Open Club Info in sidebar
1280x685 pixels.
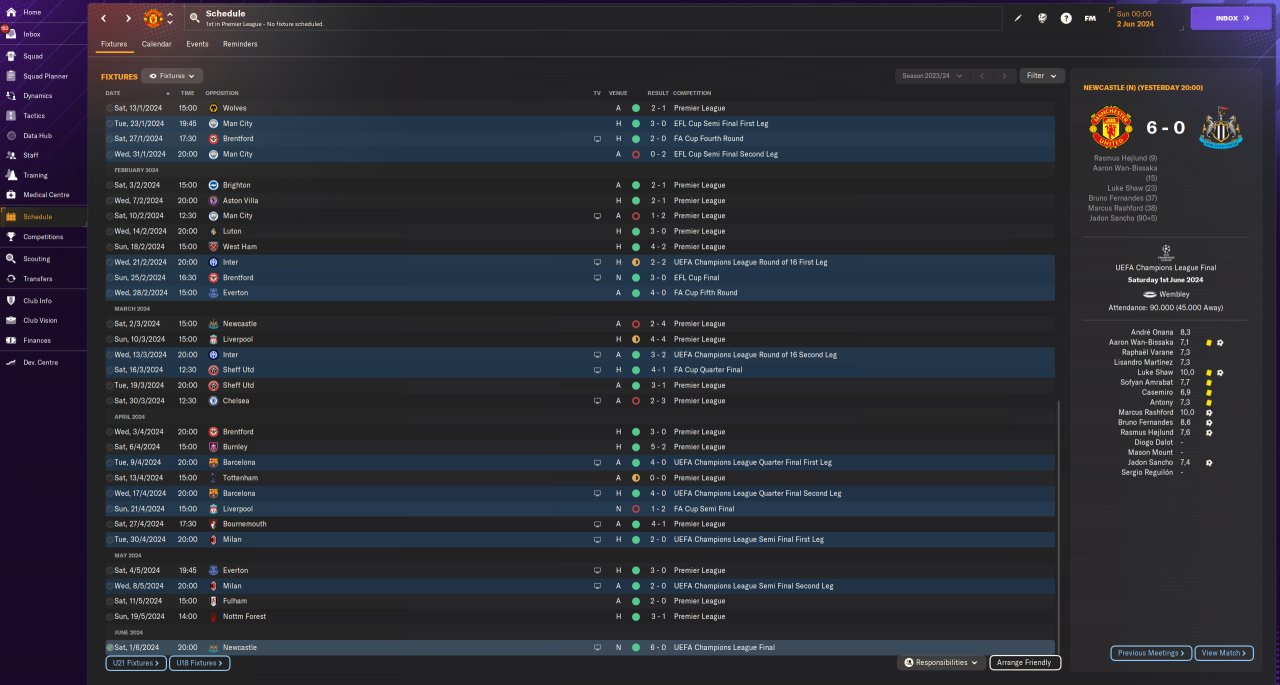pos(37,300)
